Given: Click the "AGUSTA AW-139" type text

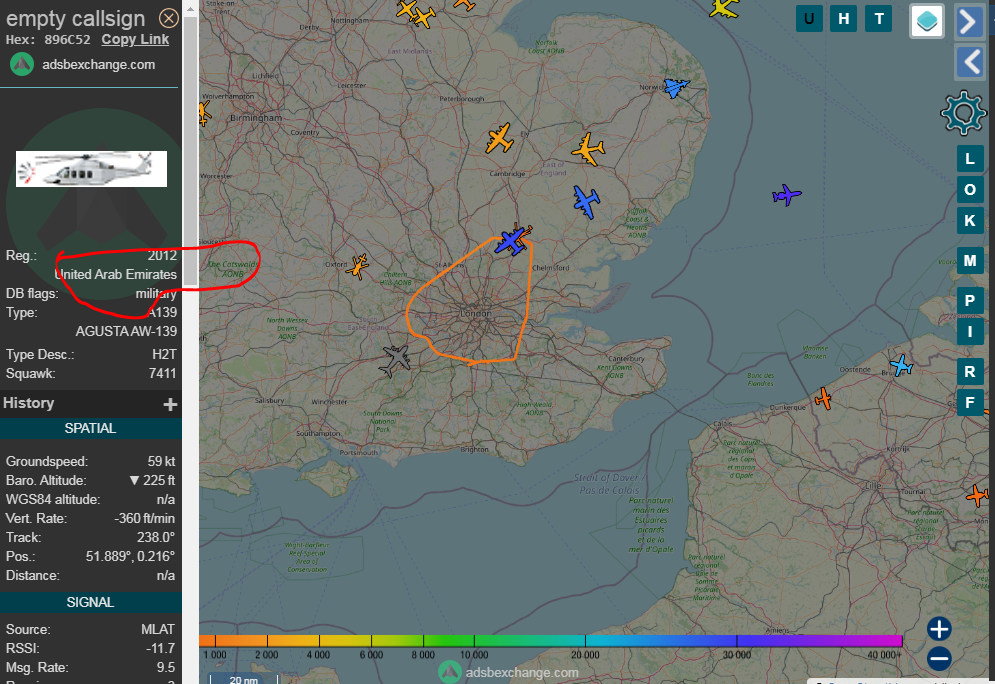Looking at the screenshot, I should tap(126, 331).
